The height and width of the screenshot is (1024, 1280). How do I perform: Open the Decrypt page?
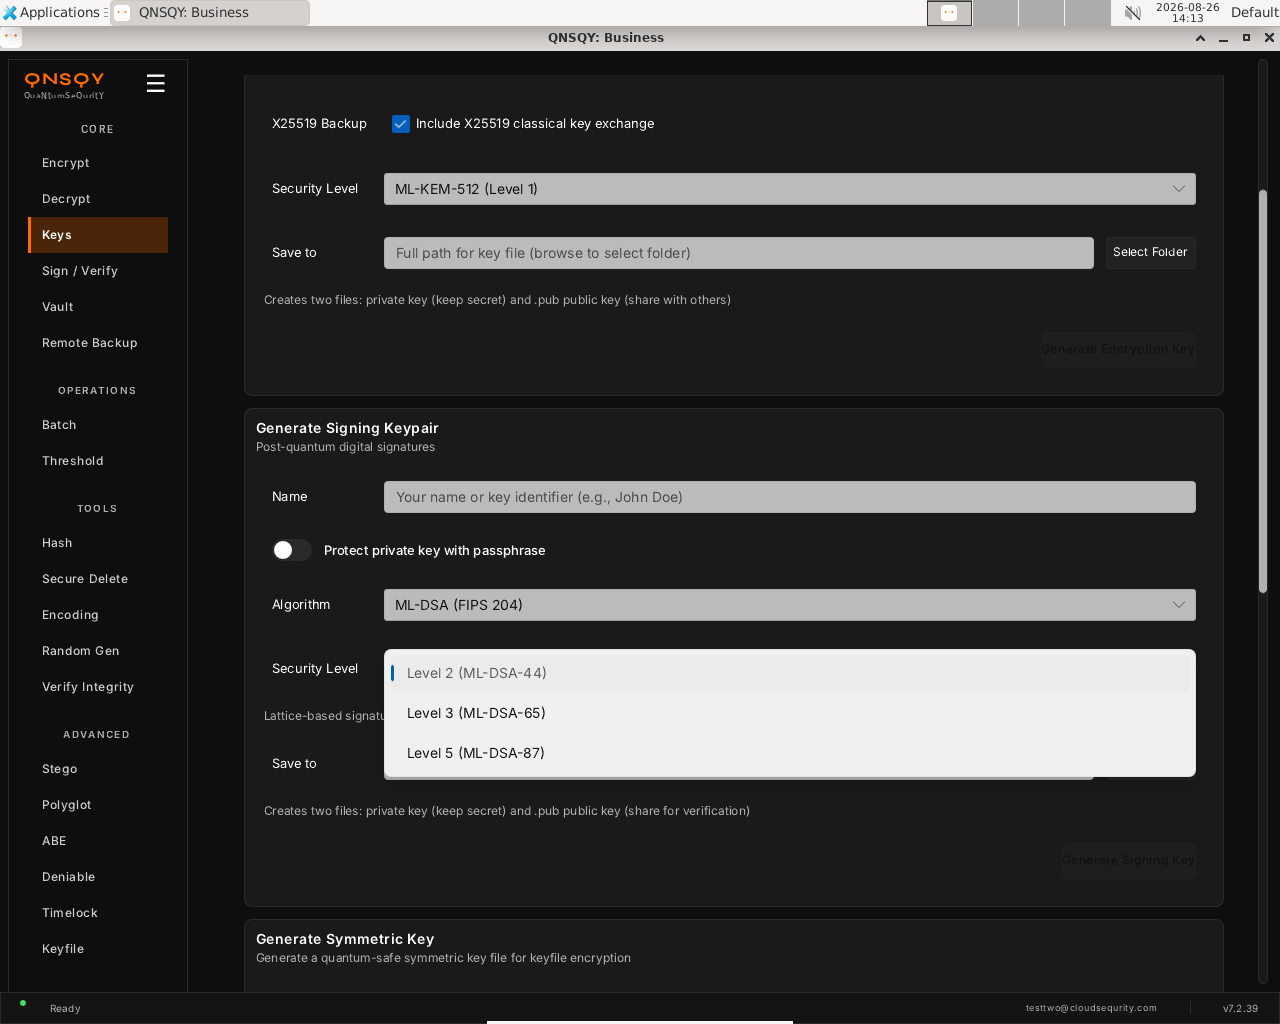(98, 199)
